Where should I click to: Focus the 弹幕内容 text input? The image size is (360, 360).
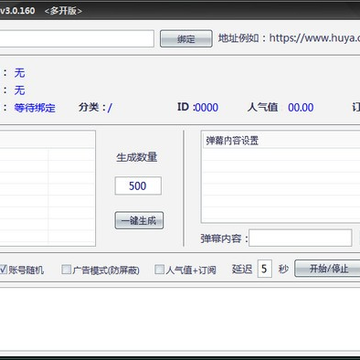coord(300,238)
